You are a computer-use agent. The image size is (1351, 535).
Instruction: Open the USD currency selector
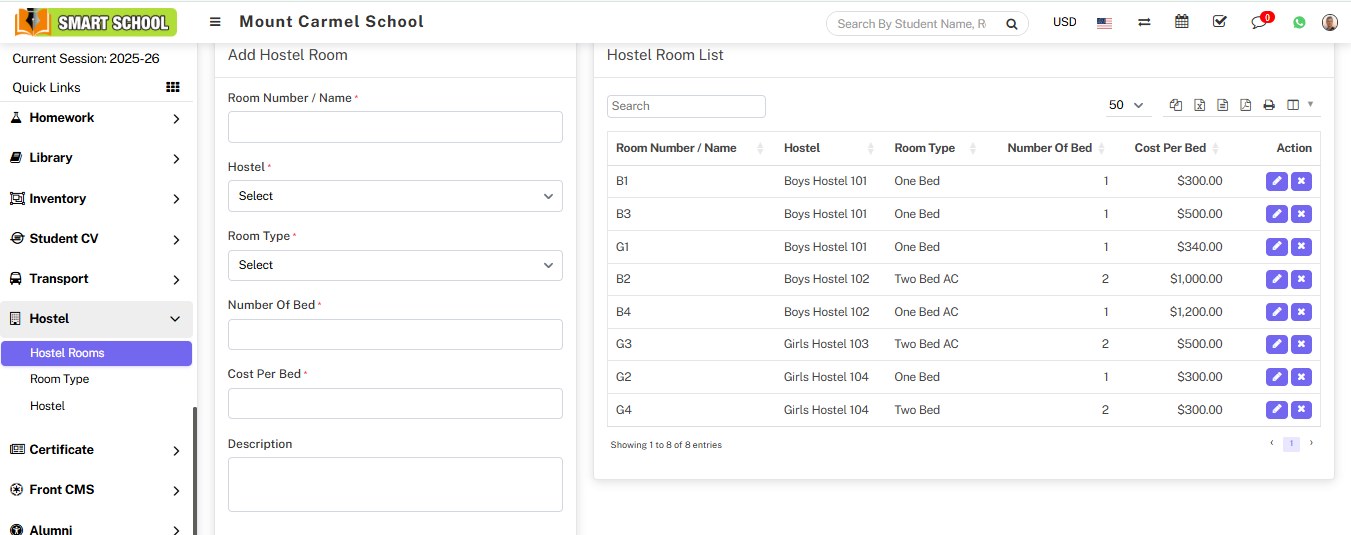tap(1065, 22)
